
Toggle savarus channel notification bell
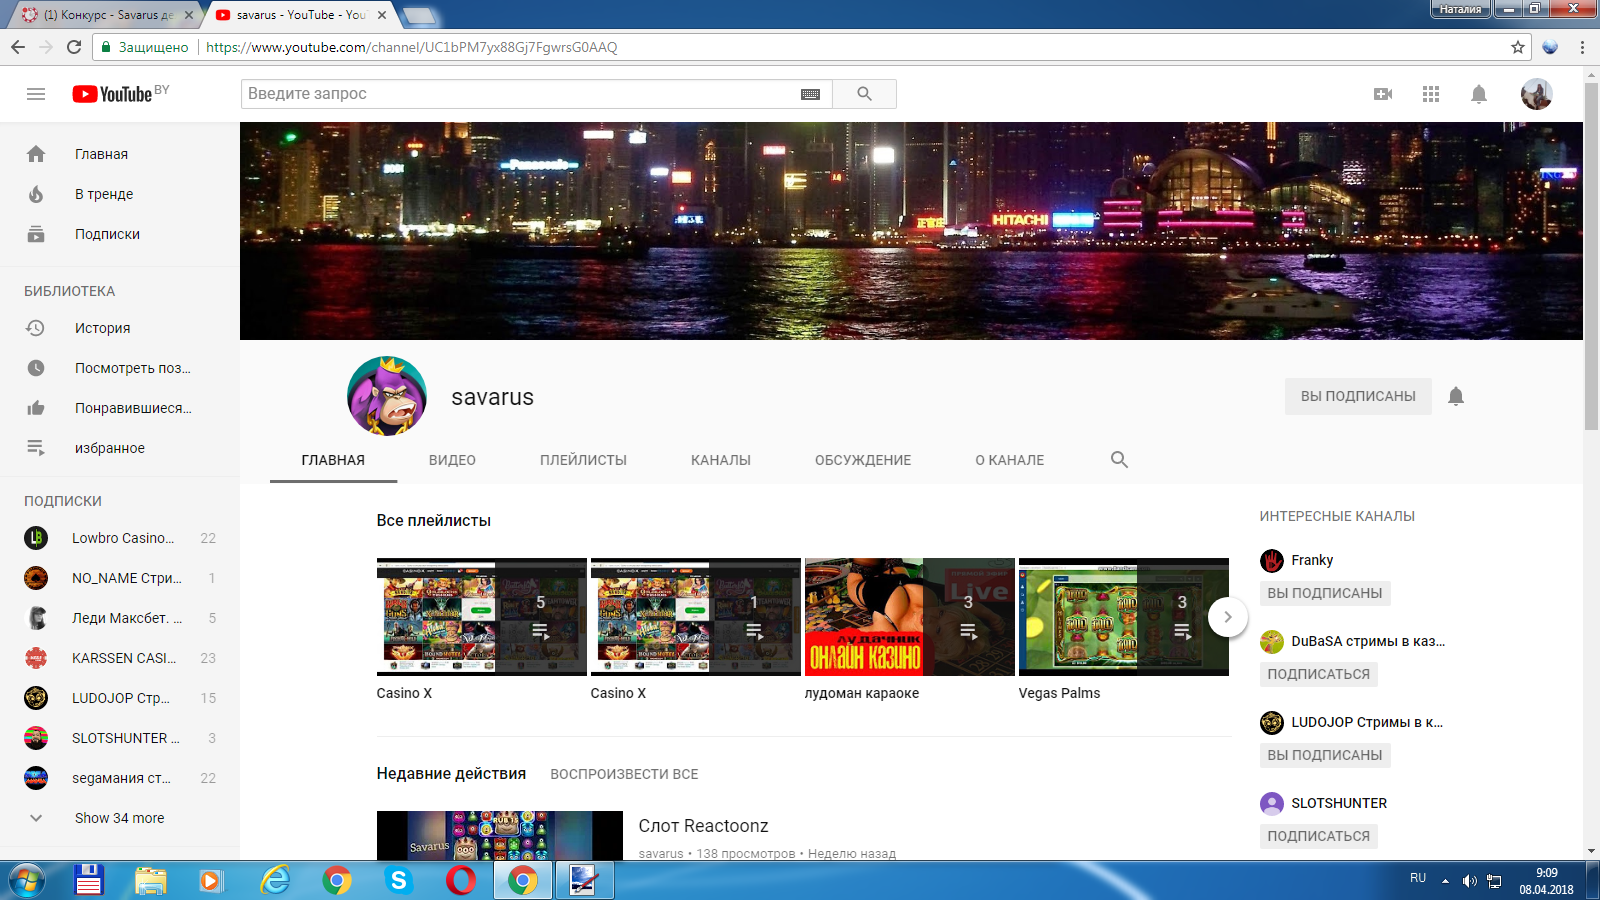(1456, 397)
